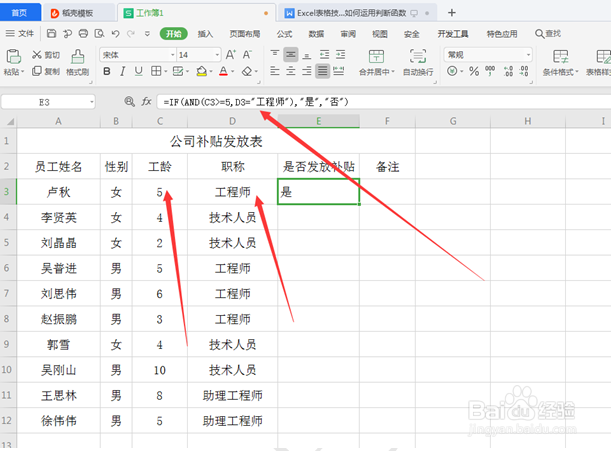Click inside the formula bar
This screenshot has height=451, width=611.
tap(383, 102)
